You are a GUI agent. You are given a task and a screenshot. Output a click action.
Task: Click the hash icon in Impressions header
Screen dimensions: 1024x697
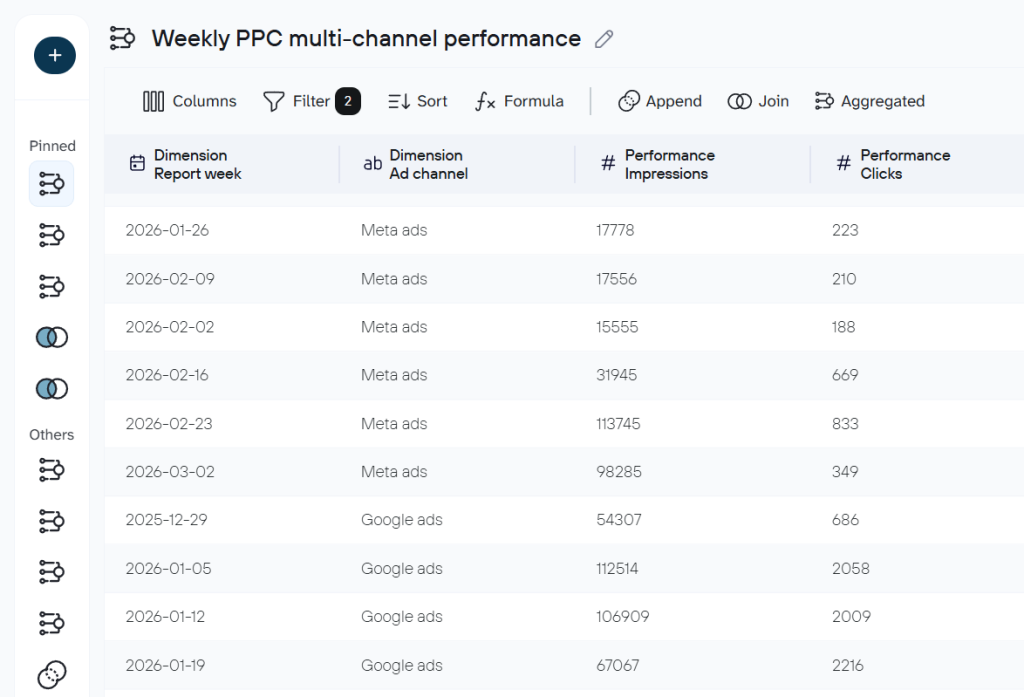point(608,163)
